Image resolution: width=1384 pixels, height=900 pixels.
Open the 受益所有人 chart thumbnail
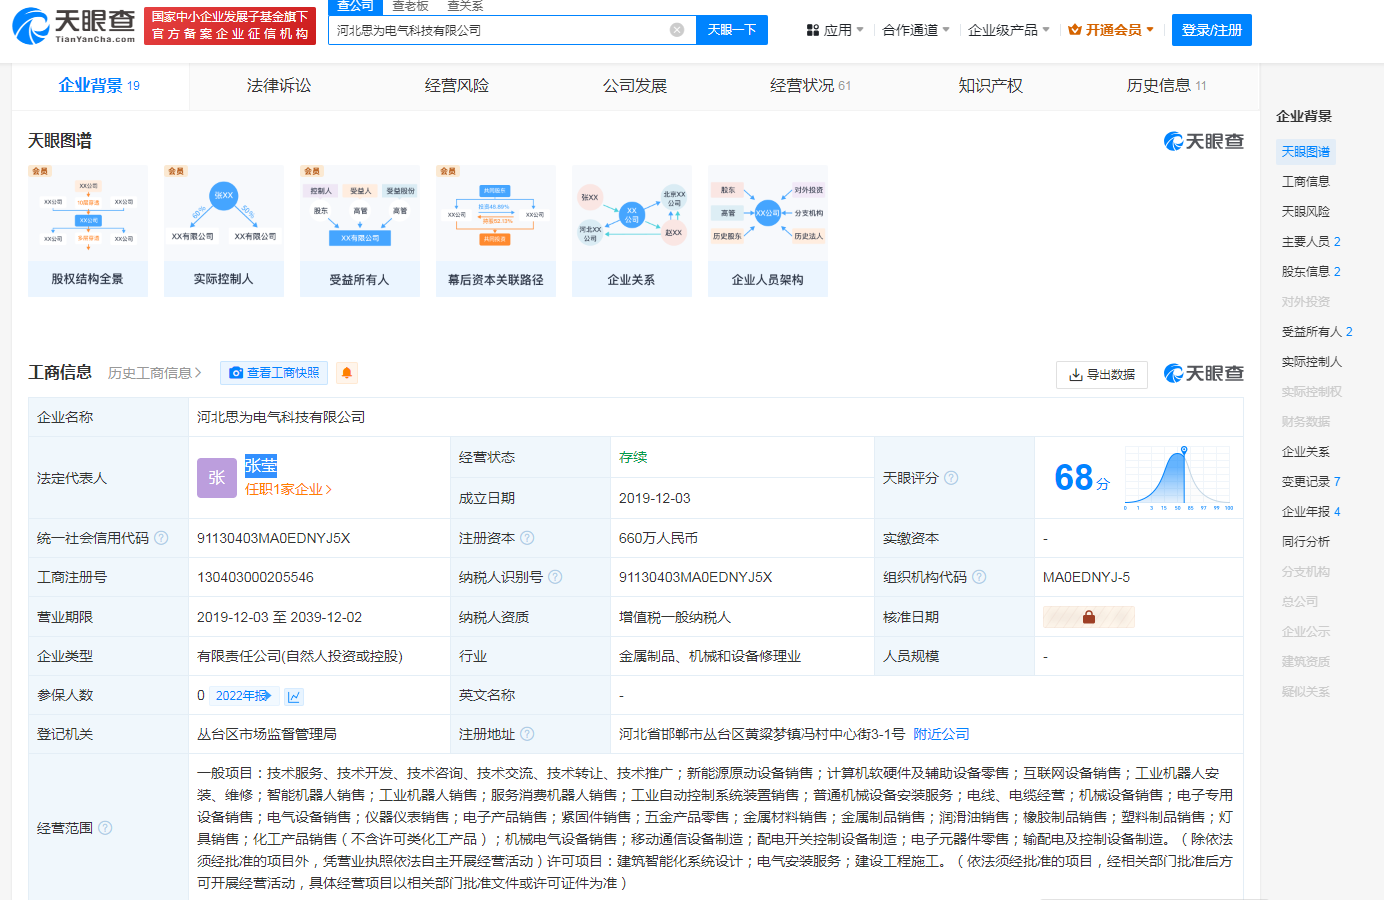coord(360,231)
